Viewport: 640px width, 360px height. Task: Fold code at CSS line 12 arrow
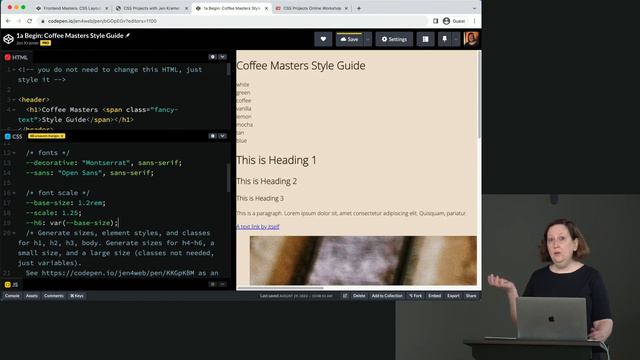(x=14, y=153)
